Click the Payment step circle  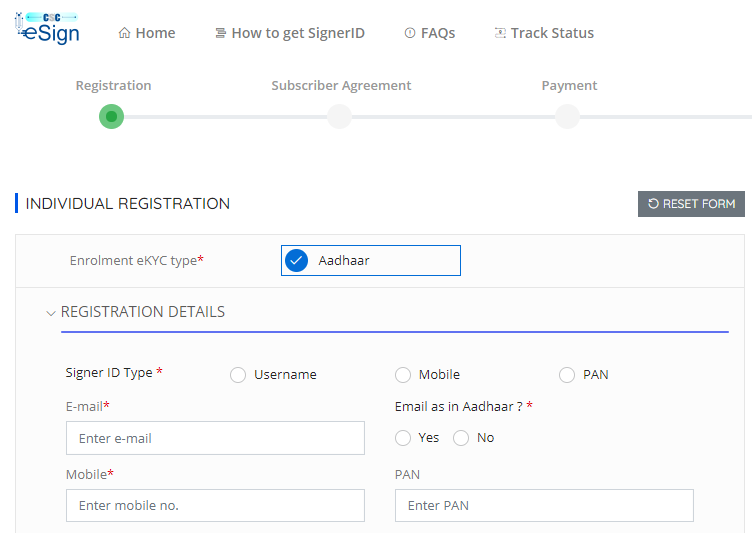567,117
